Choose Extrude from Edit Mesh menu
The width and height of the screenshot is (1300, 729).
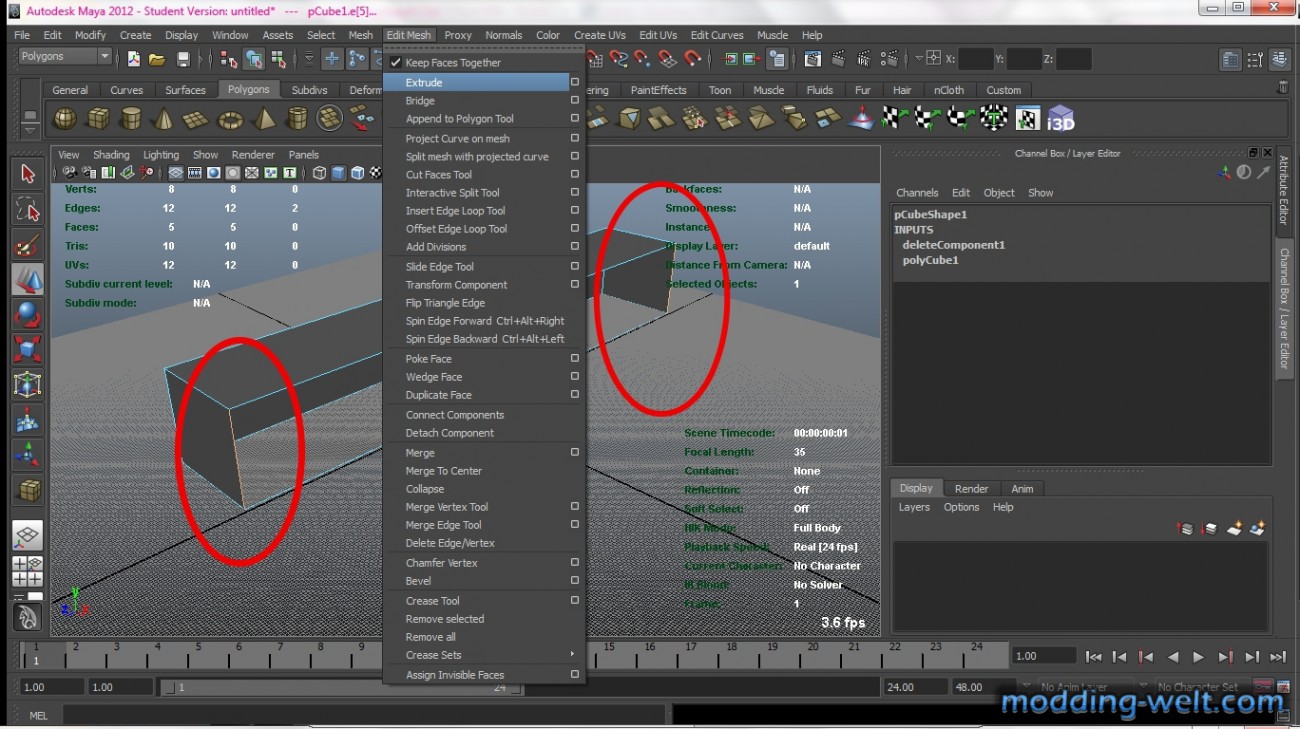tap(476, 82)
